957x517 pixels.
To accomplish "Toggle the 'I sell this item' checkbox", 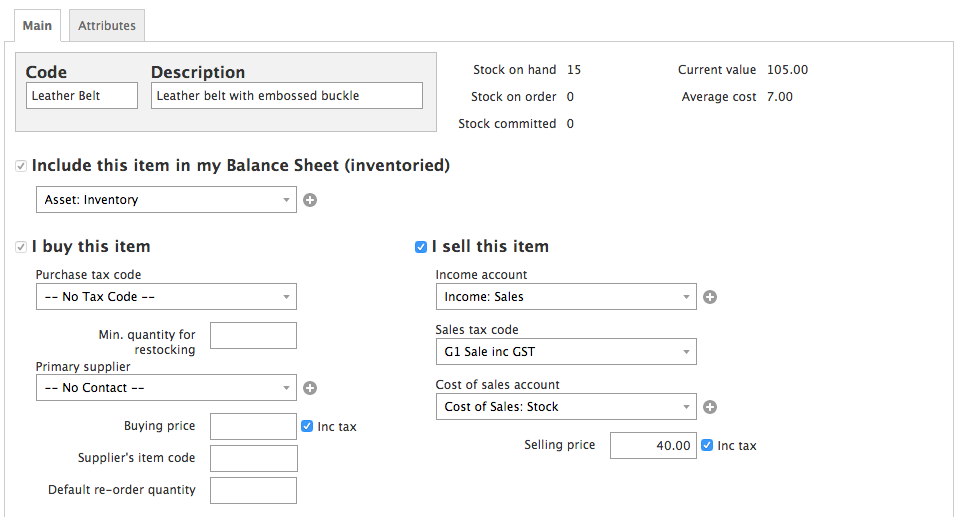I will 421,247.
